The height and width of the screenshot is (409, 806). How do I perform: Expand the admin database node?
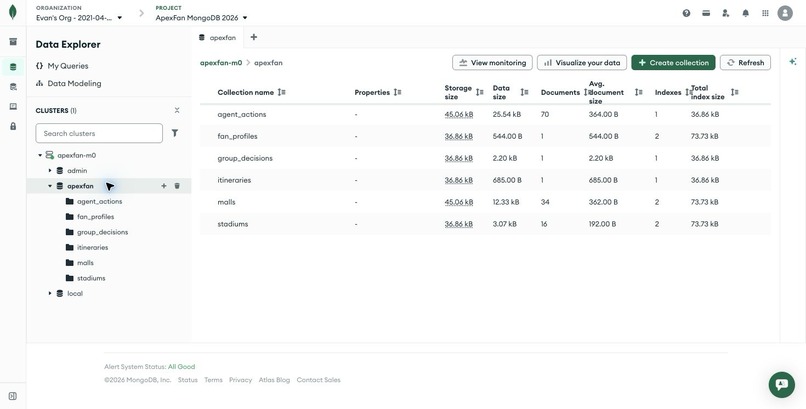(x=50, y=171)
